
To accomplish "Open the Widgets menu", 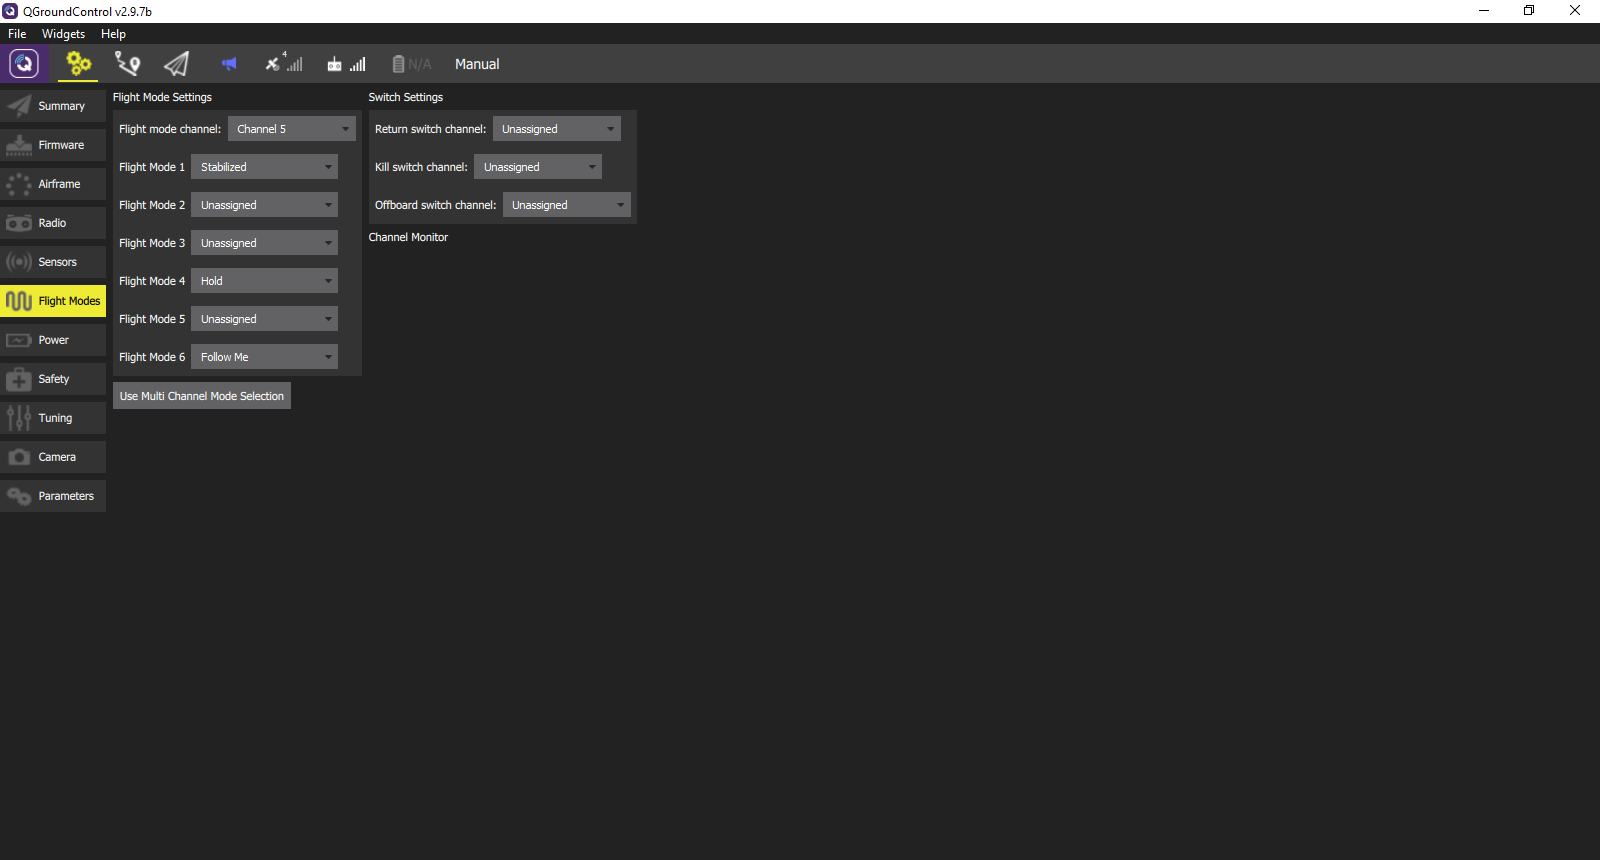I will tap(63, 34).
